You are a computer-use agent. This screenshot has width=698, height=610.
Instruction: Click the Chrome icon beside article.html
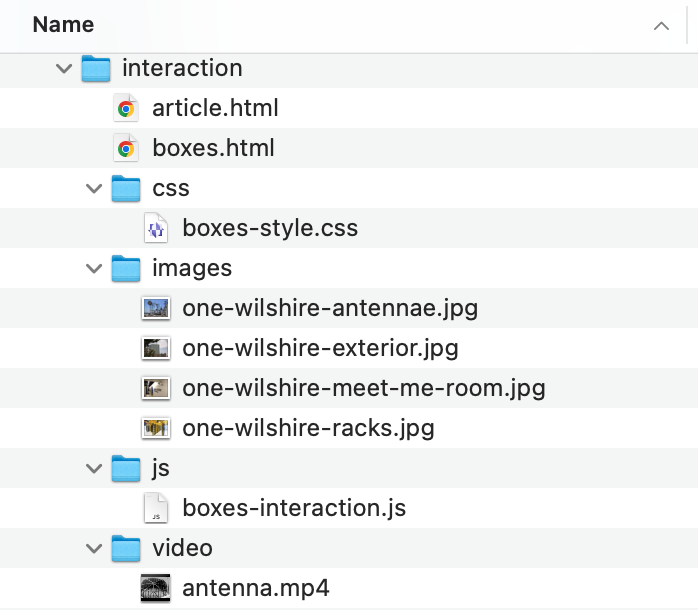coord(126,108)
